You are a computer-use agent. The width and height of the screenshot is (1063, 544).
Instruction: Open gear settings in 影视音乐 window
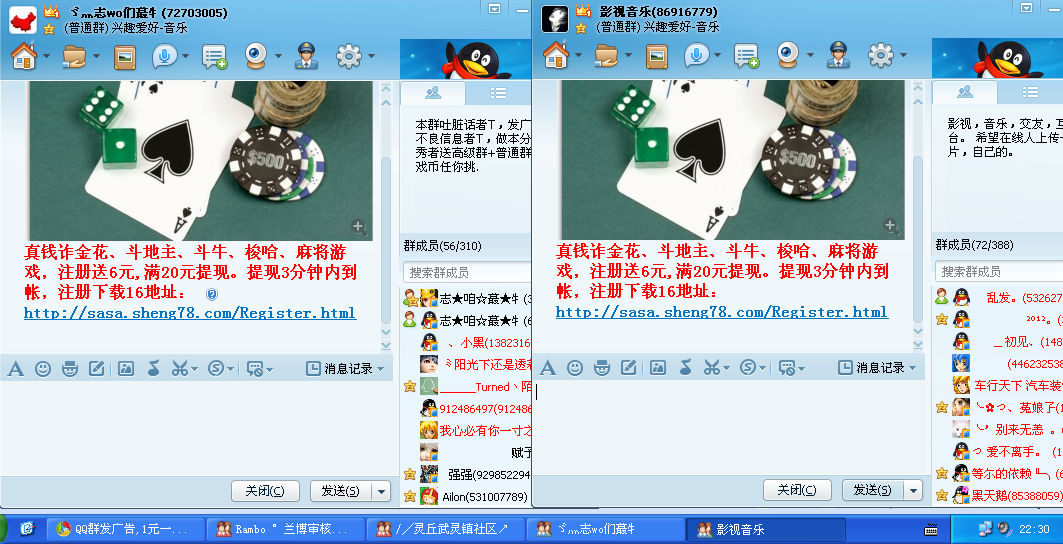point(881,56)
